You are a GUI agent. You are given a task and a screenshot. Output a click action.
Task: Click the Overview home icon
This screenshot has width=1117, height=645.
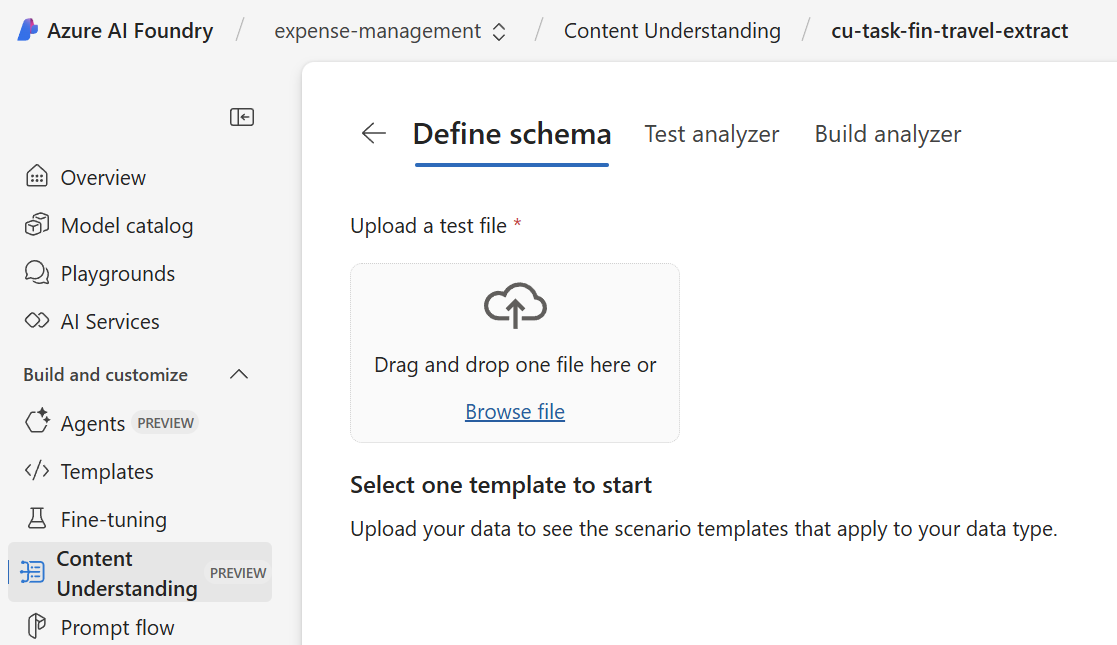[36, 176]
